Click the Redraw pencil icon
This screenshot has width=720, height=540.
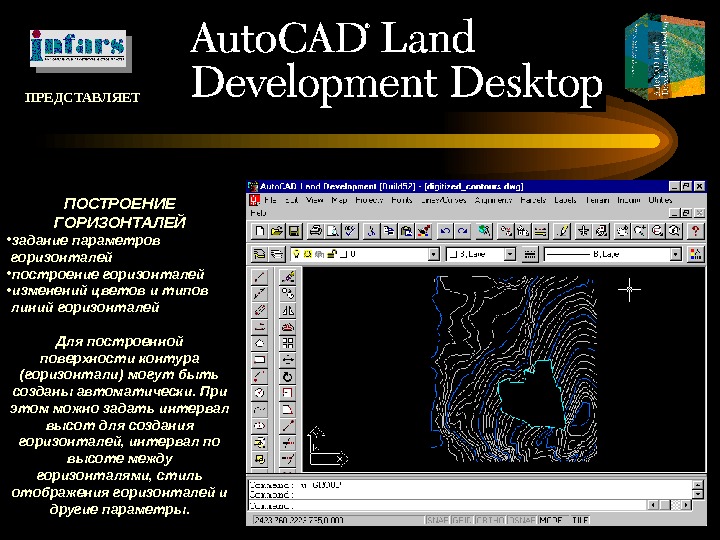point(562,231)
